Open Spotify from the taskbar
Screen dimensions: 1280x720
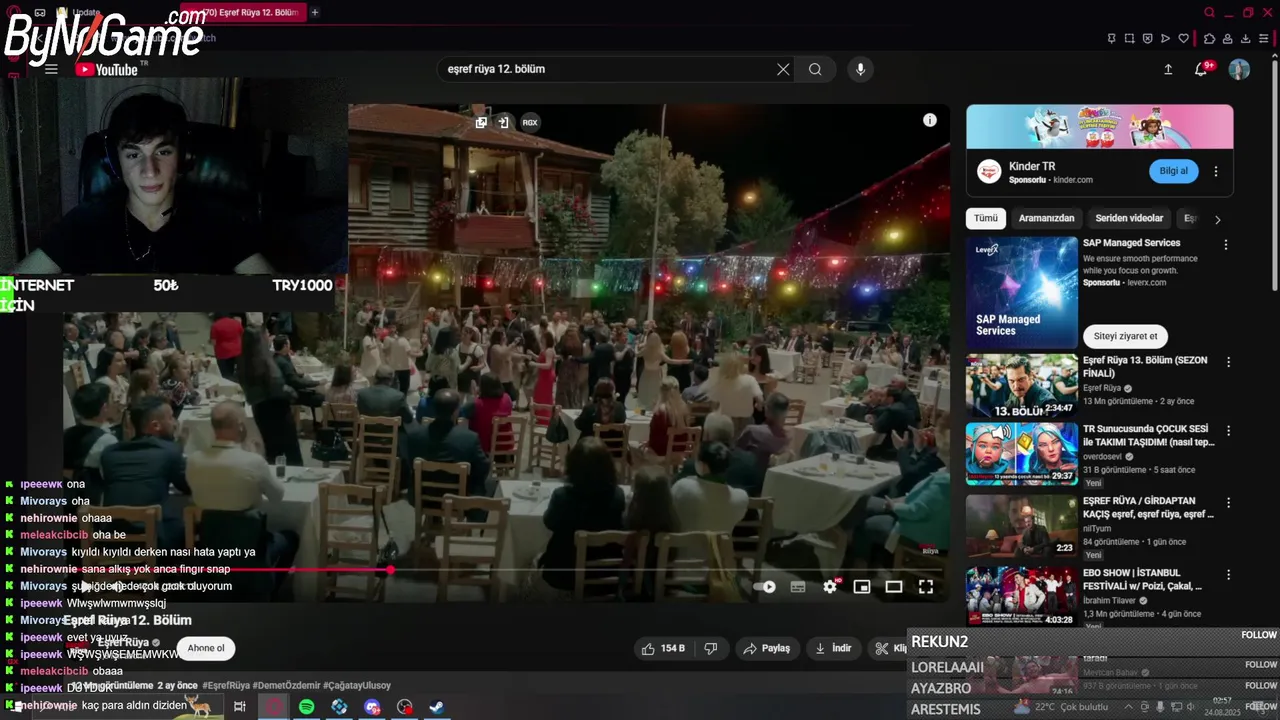pyautogui.click(x=306, y=707)
